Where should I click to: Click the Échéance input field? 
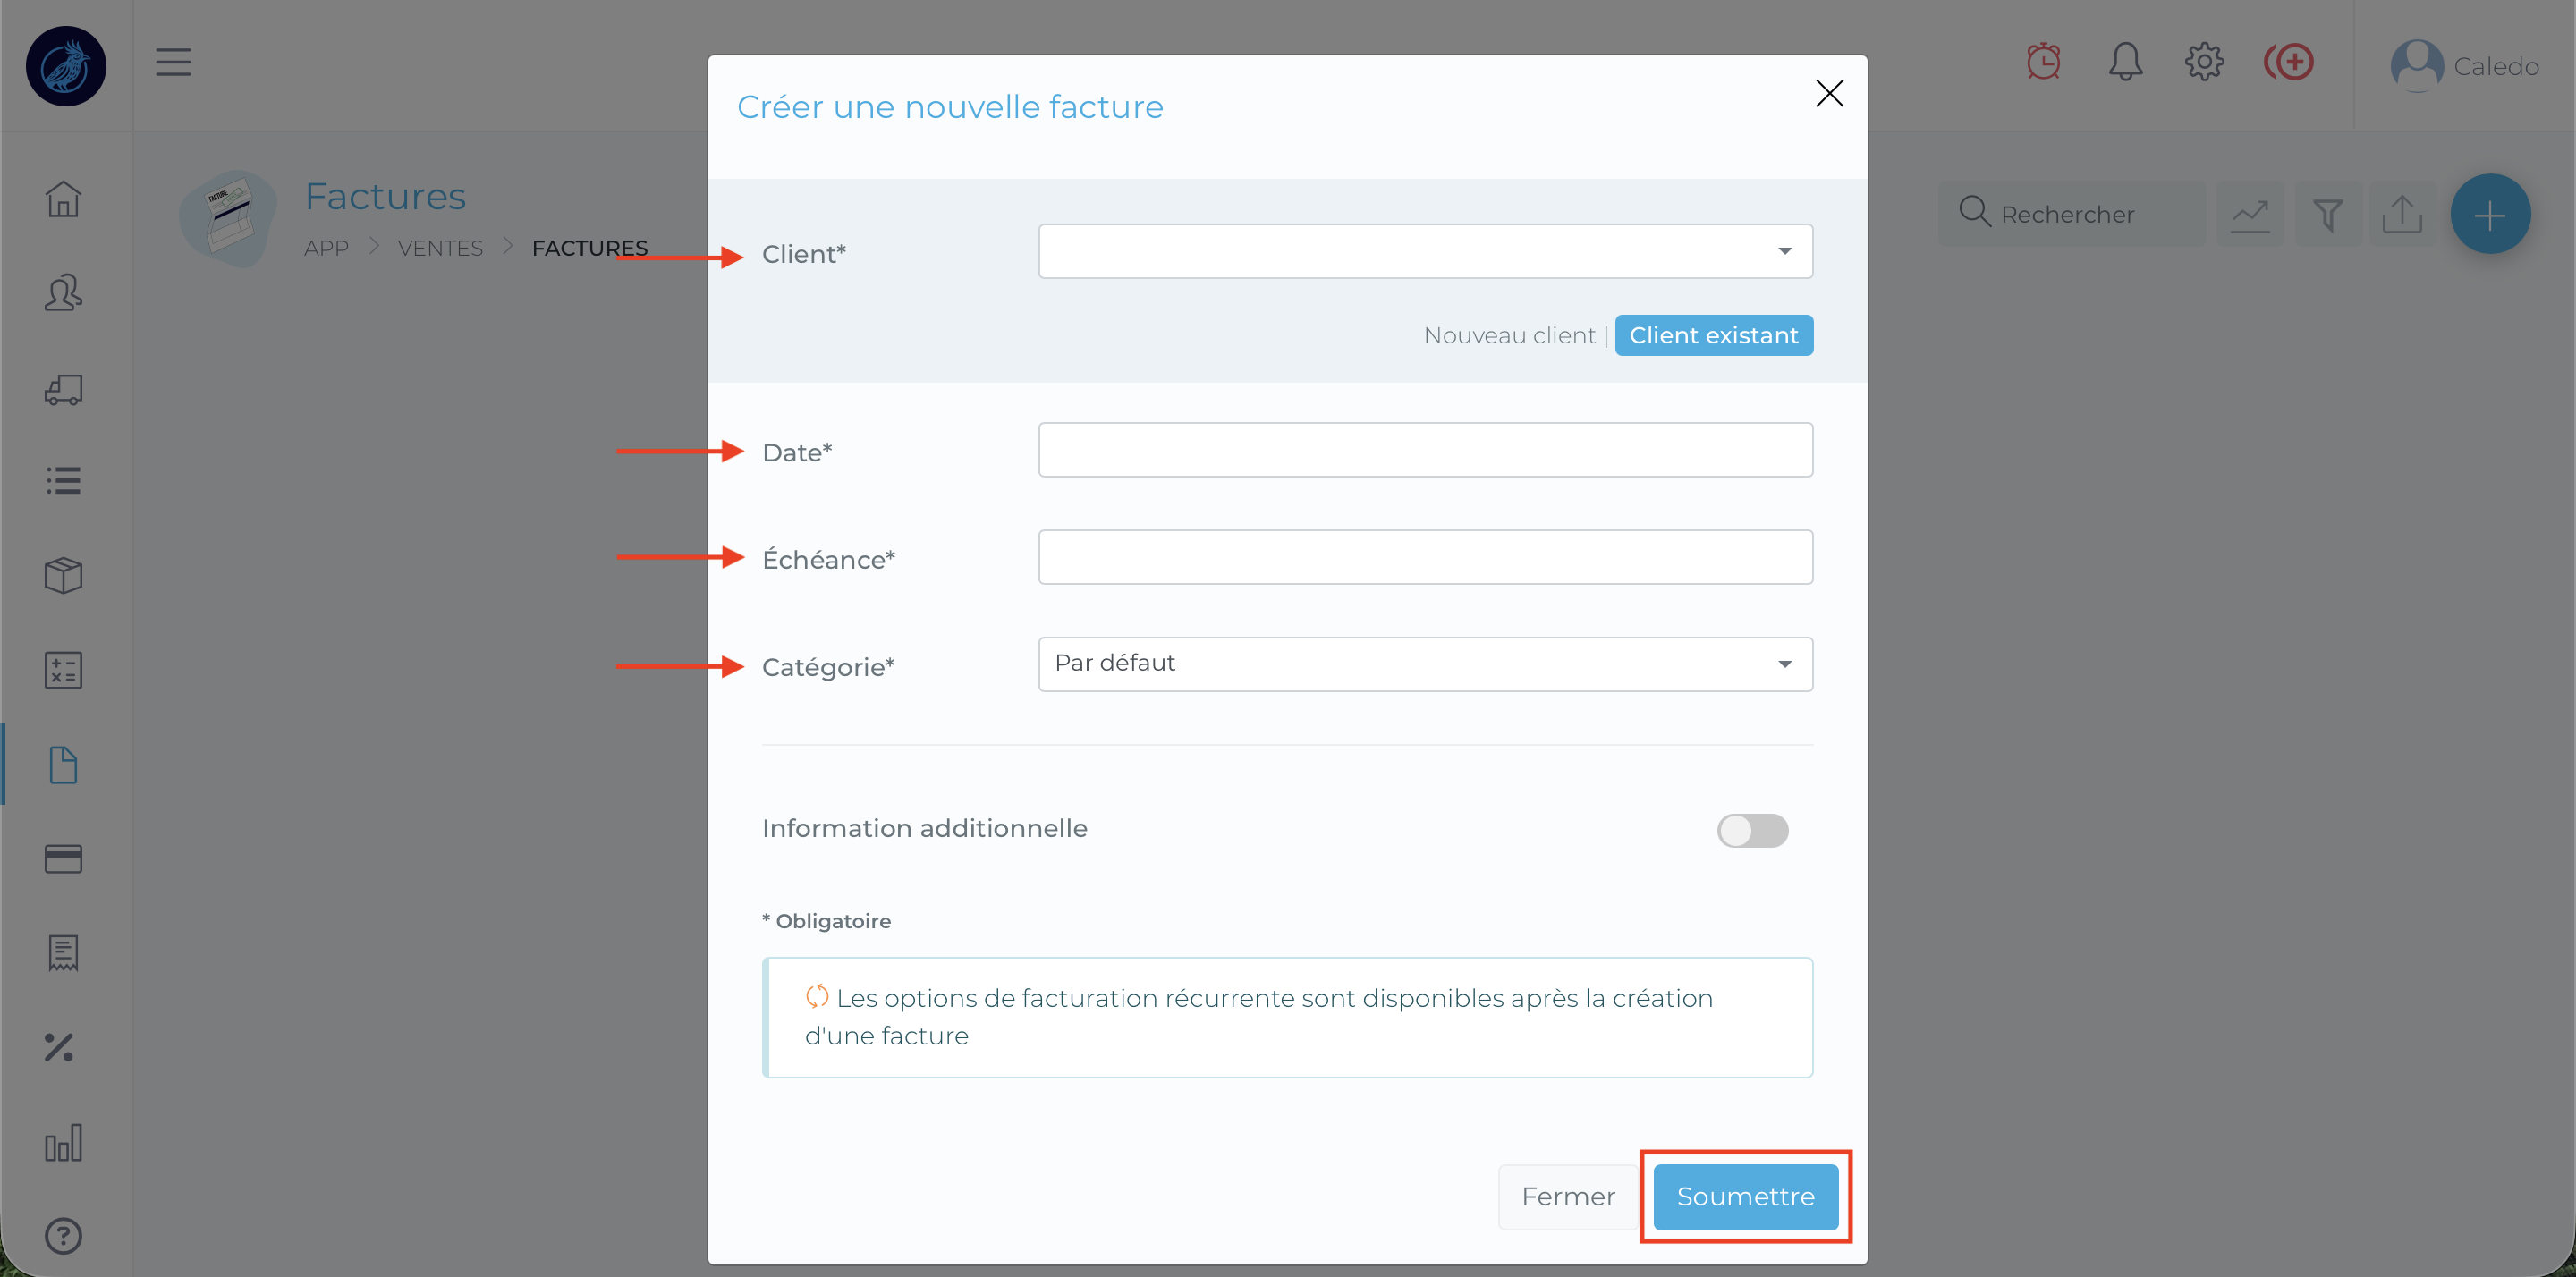[1425, 557]
